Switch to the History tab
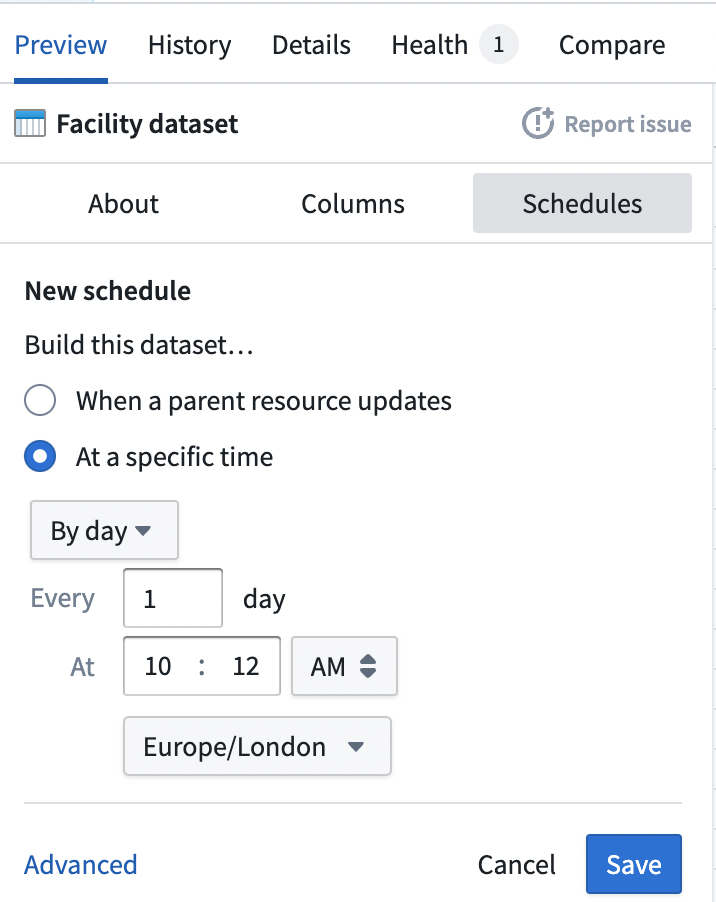 click(189, 44)
